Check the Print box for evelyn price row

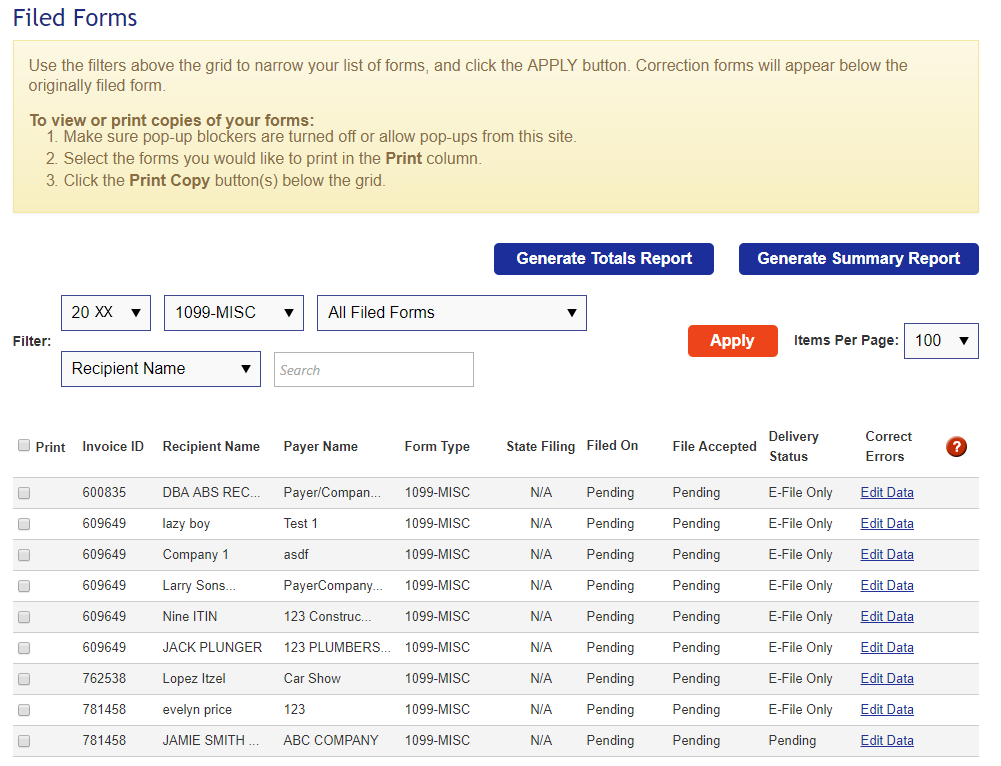pos(24,710)
